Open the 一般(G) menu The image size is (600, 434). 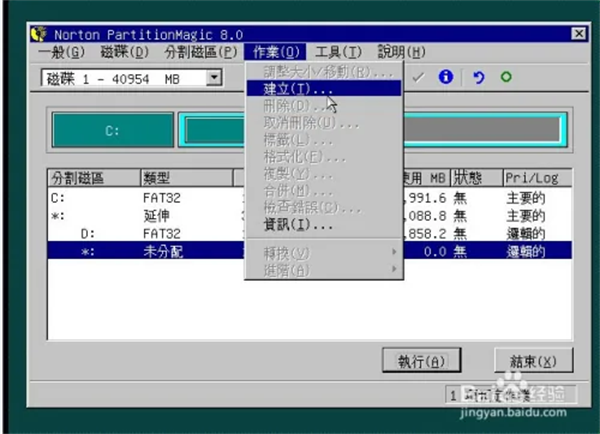click(x=62, y=52)
